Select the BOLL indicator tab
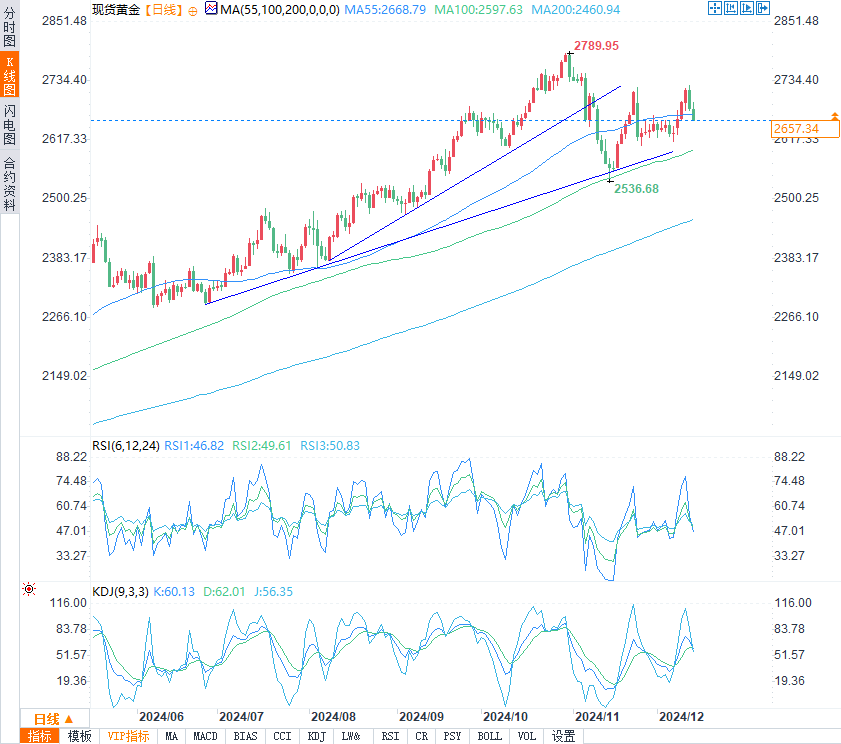 (x=489, y=736)
